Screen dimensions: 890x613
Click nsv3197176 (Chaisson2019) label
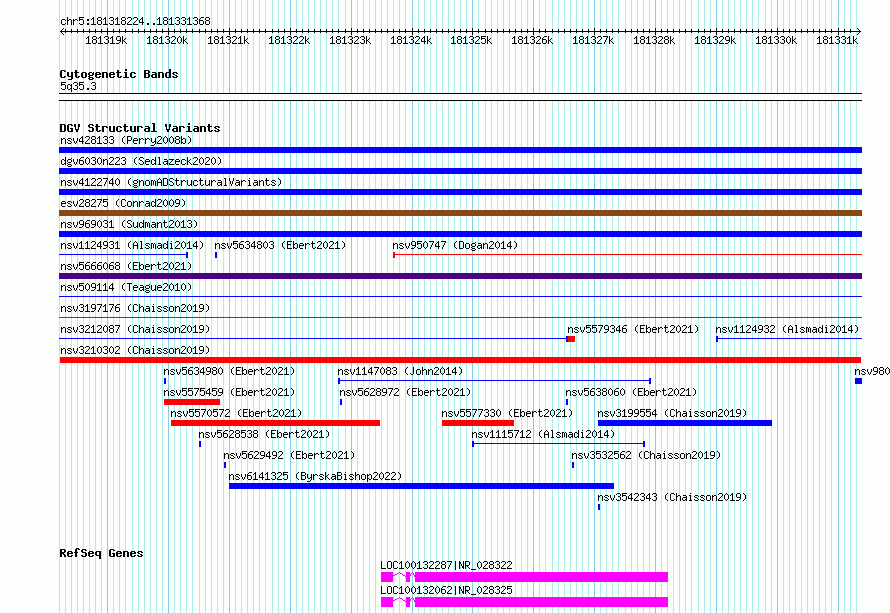[x=135, y=308]
